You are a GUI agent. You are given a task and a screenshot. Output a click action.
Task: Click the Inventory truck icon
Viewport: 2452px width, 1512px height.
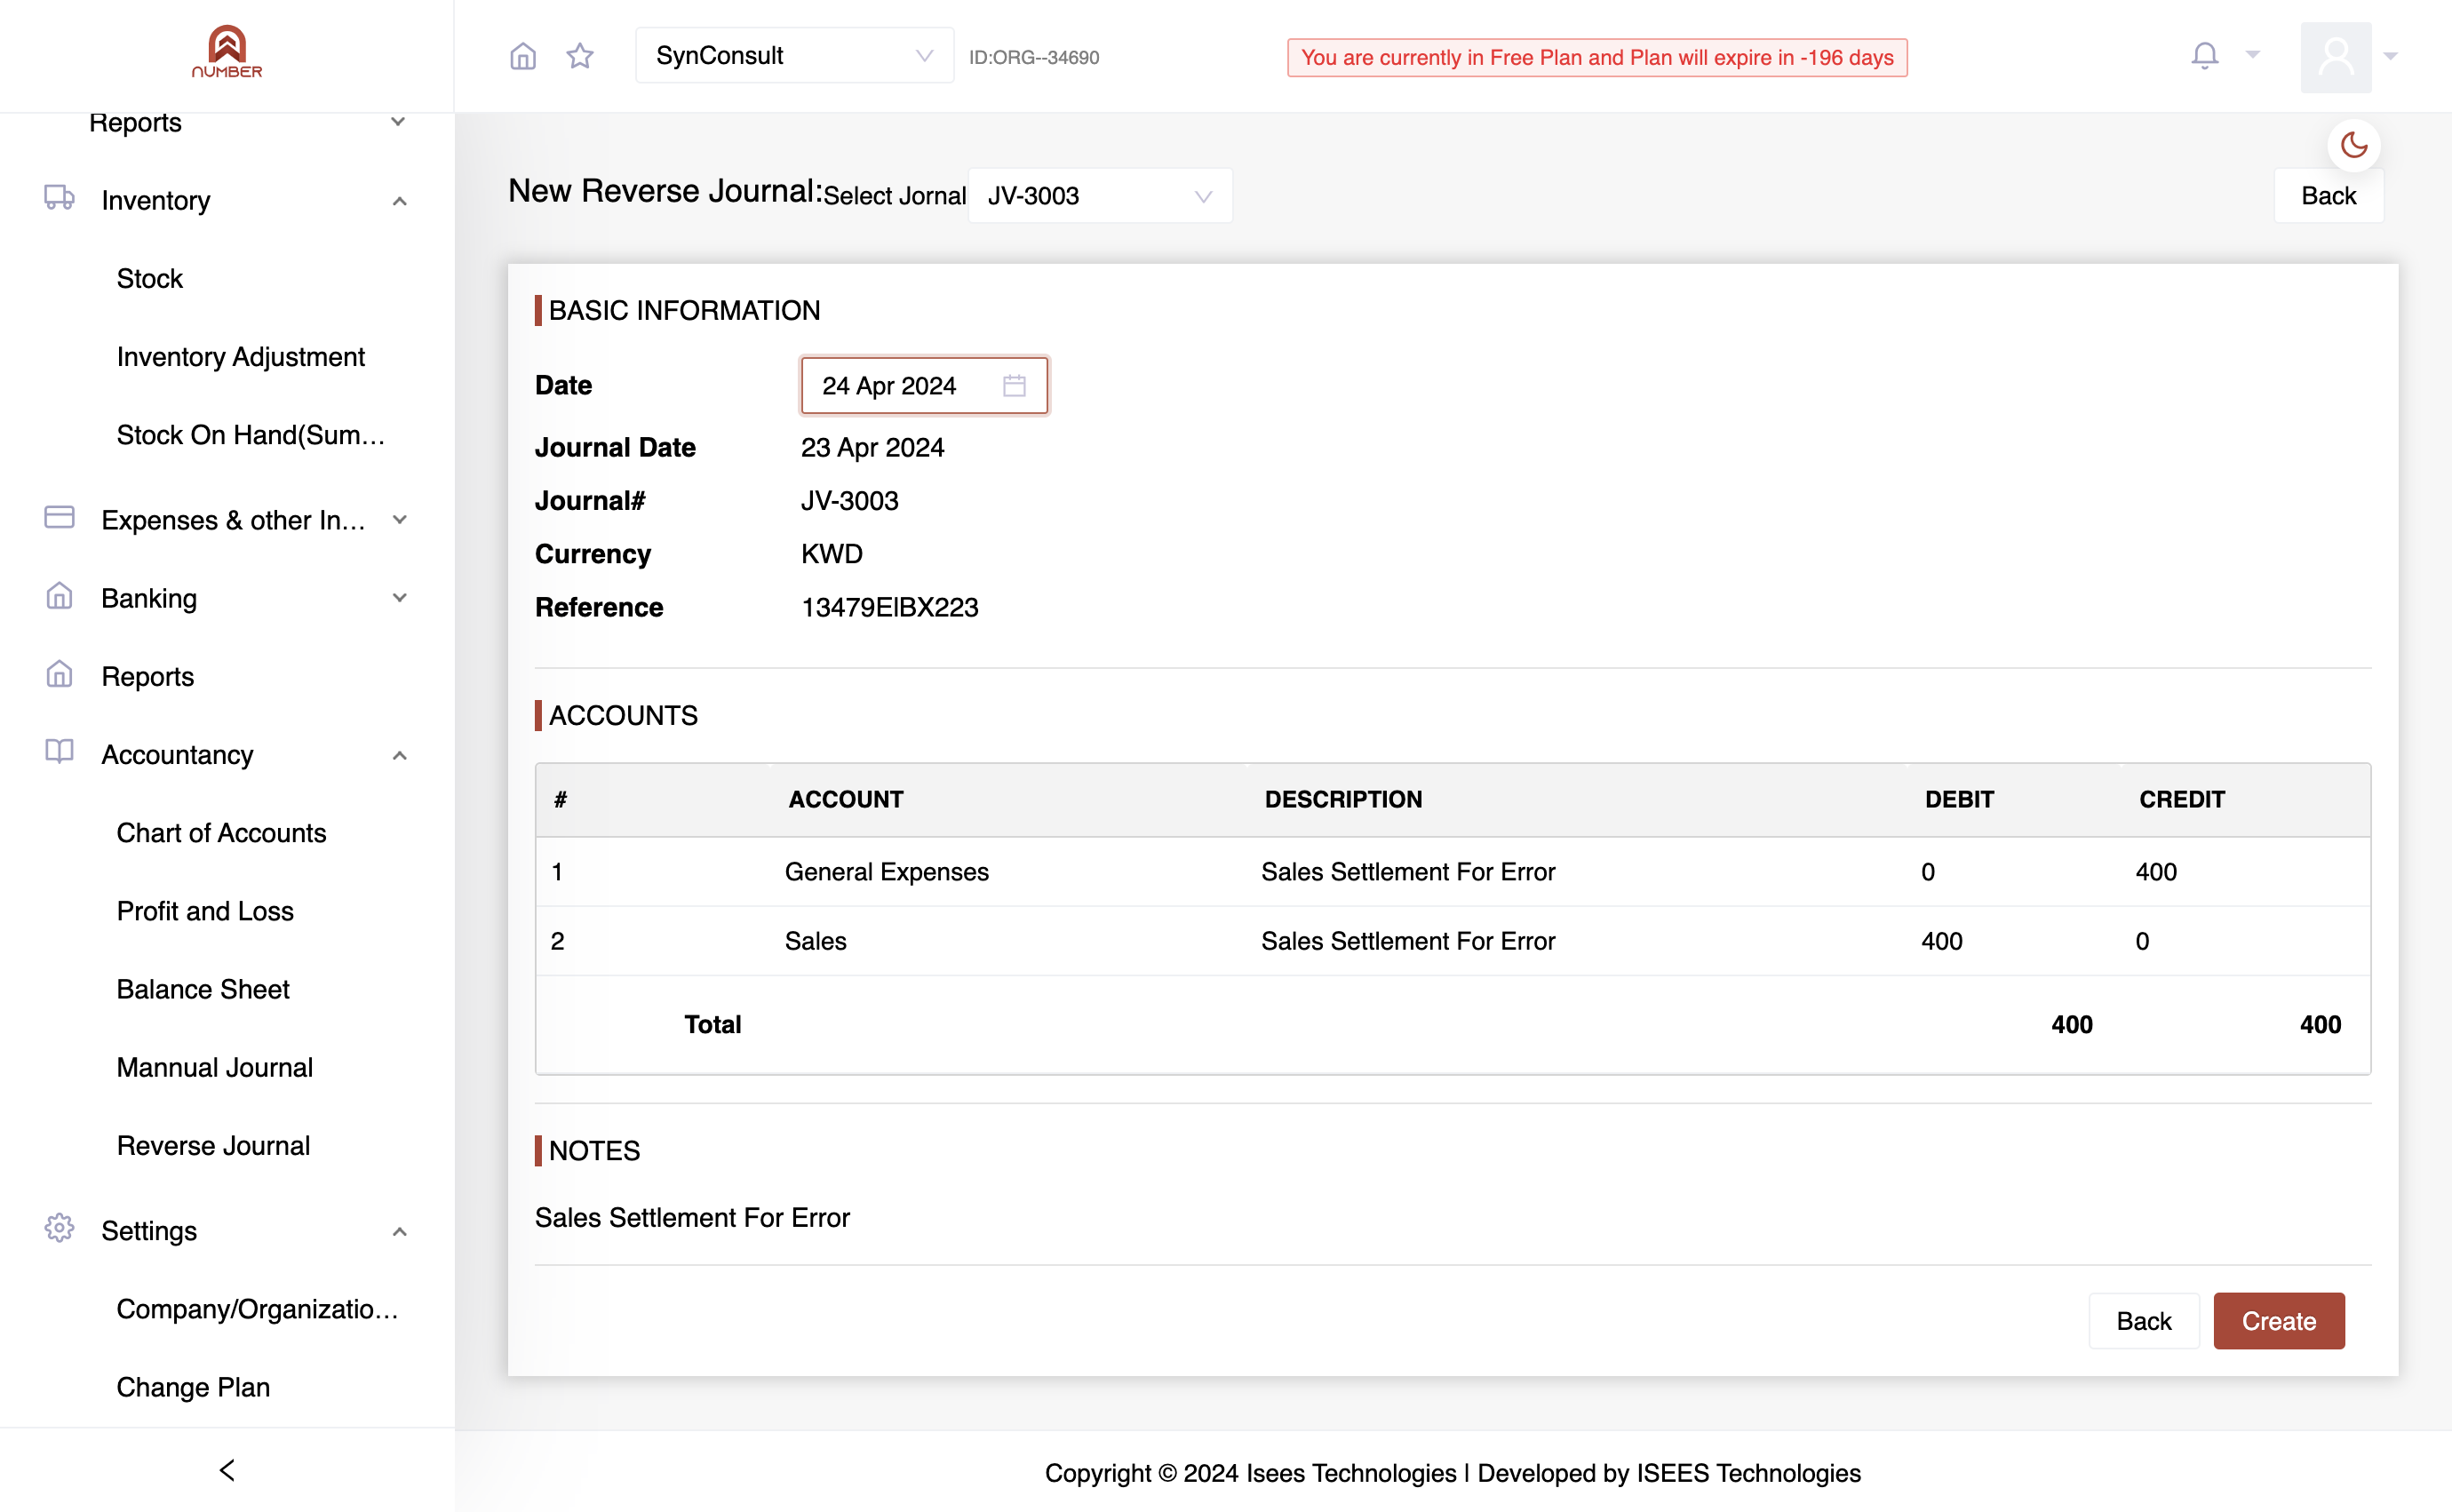pyautogui.click(x=59, y=198)
